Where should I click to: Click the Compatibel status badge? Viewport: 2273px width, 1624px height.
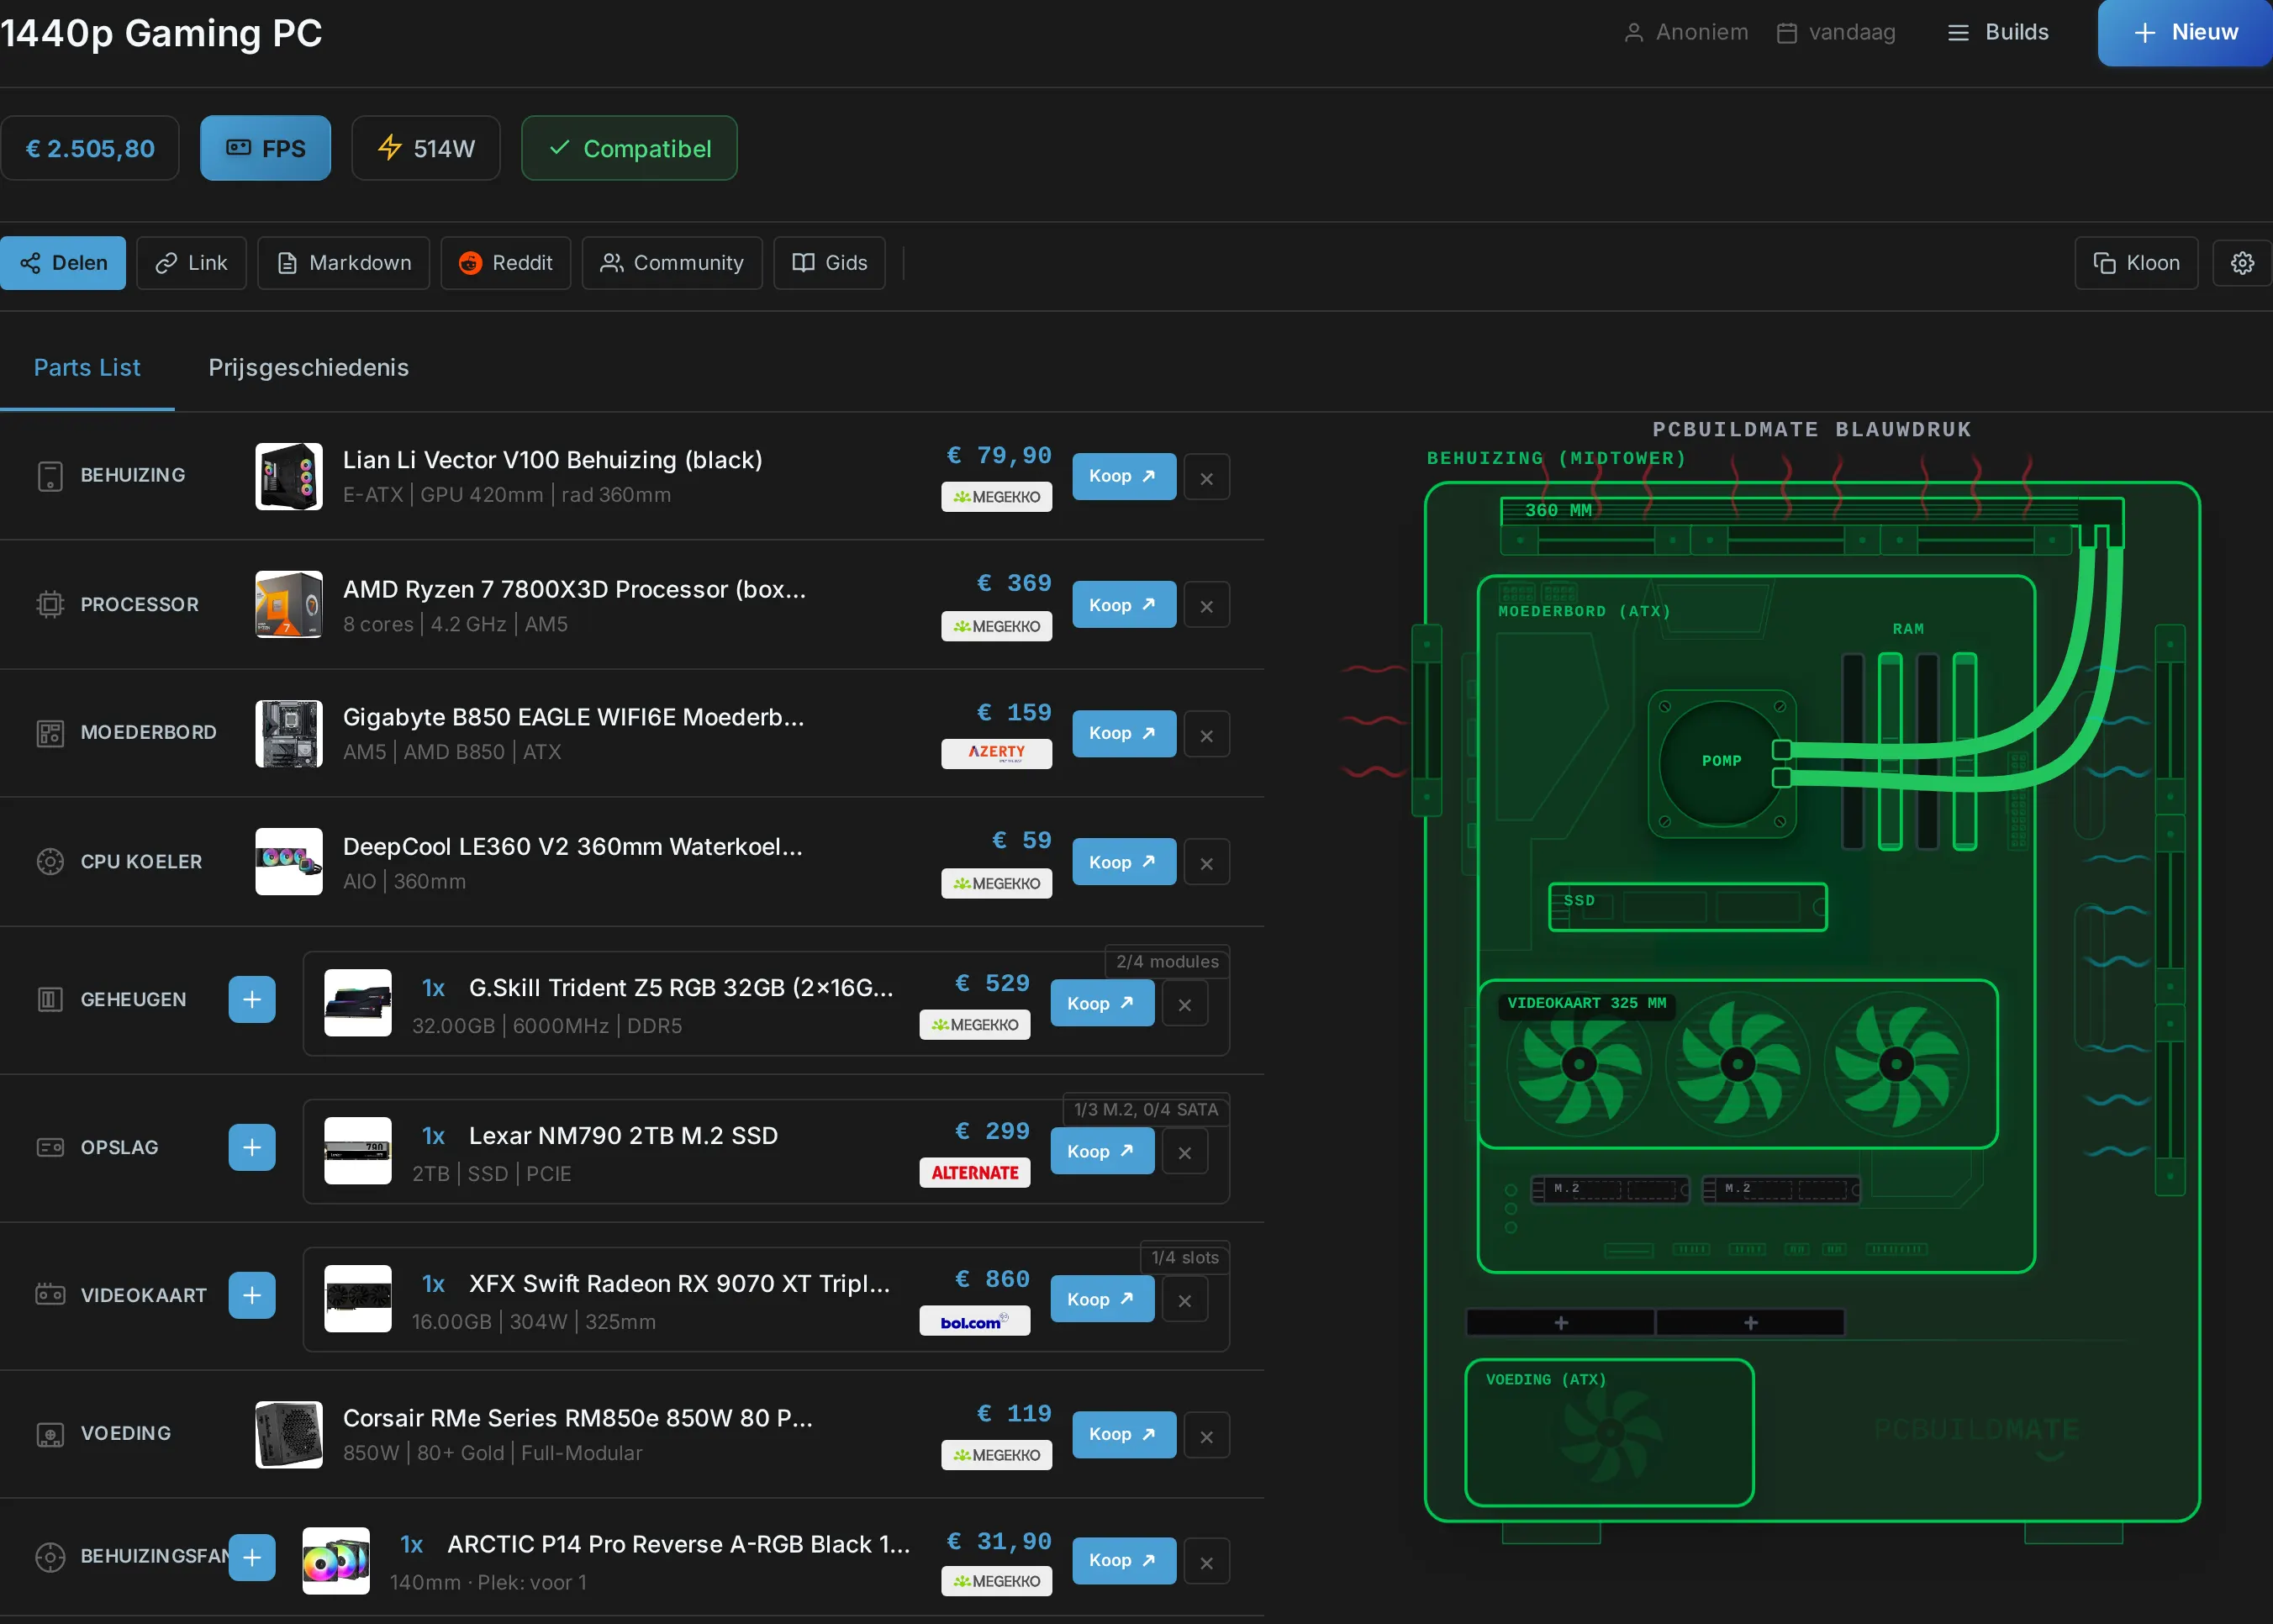629,148
